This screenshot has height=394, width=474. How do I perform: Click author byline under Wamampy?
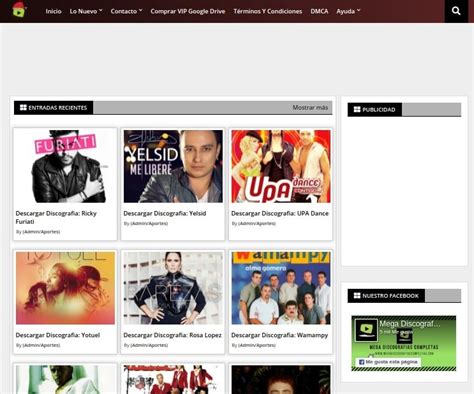coord(254,345)
